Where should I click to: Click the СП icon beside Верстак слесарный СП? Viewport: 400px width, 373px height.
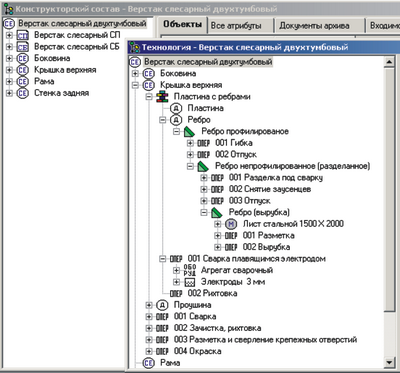23,35
